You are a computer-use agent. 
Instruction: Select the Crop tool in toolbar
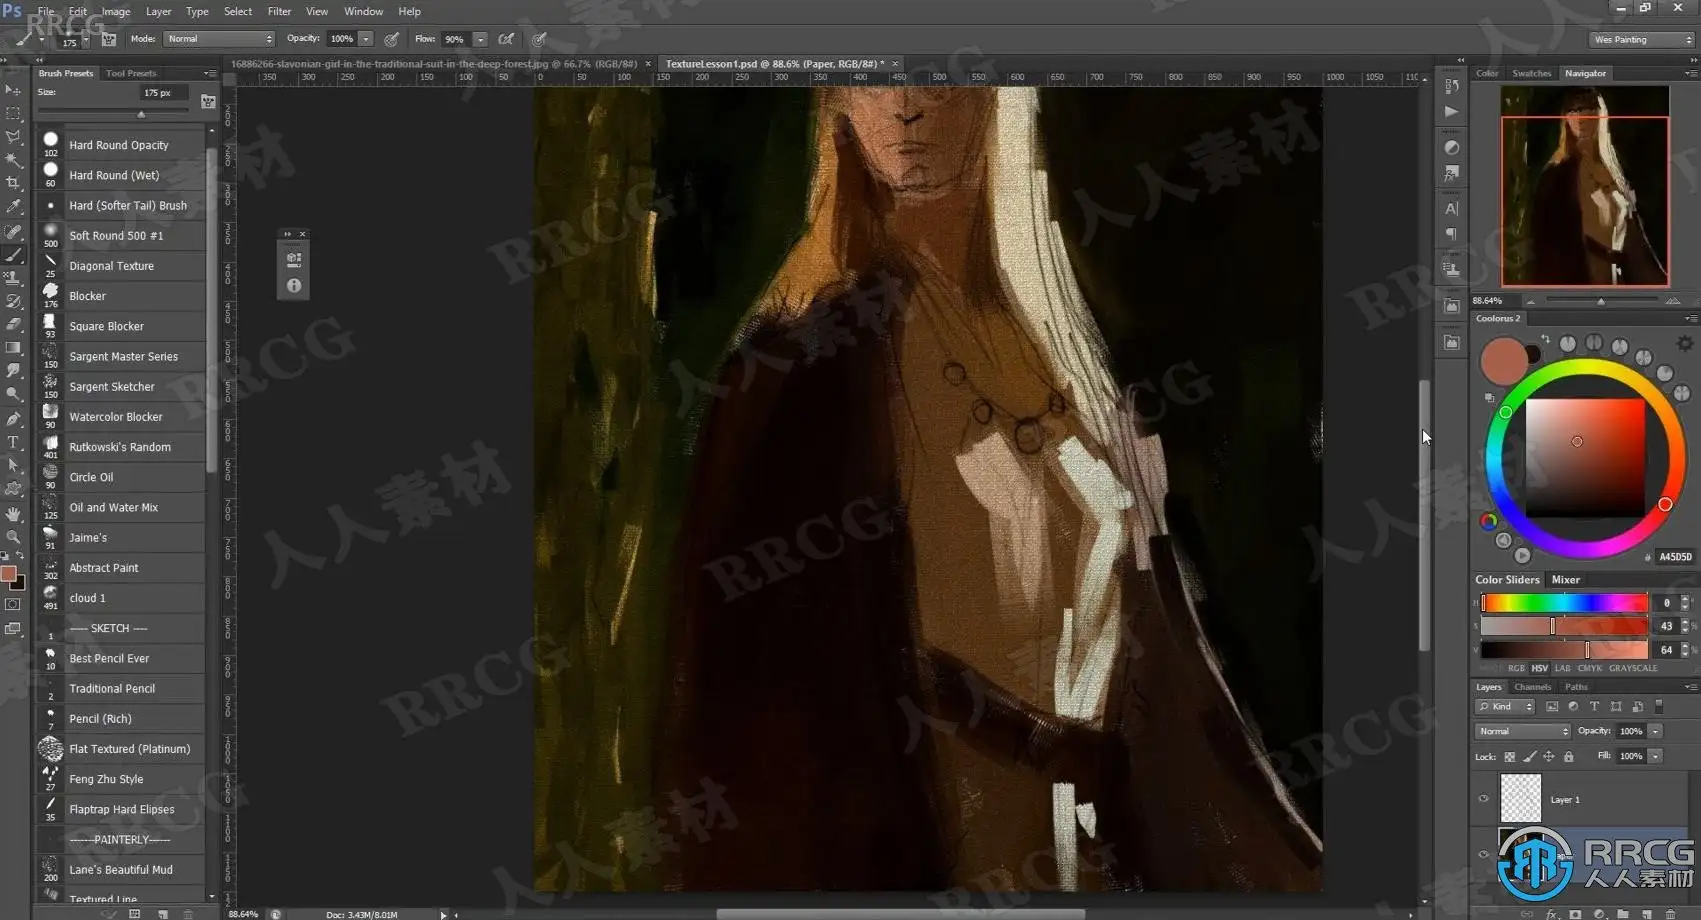coord(13,183)
